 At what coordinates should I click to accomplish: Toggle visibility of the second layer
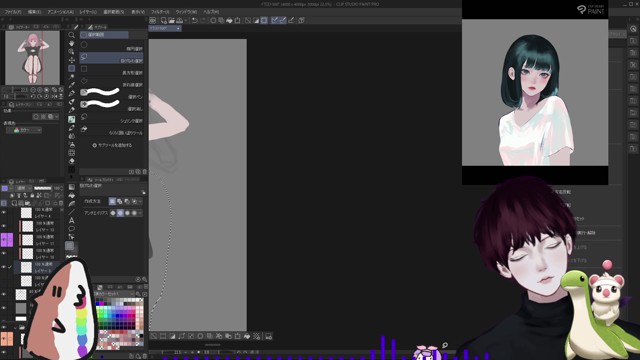click(4, 226)
